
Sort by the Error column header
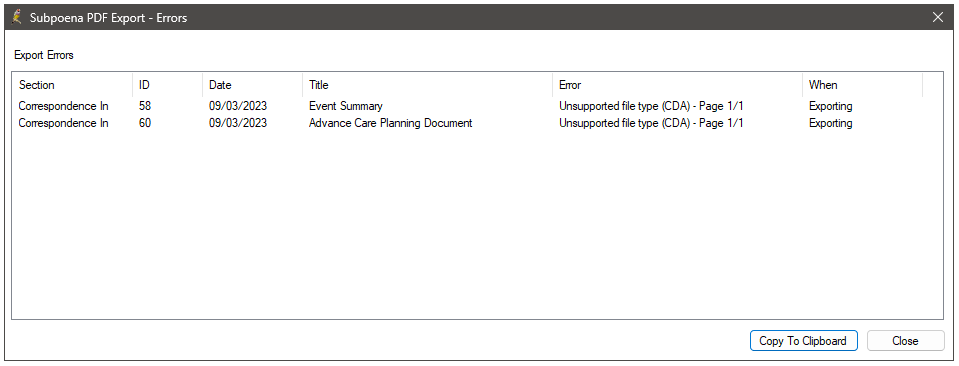677,85
